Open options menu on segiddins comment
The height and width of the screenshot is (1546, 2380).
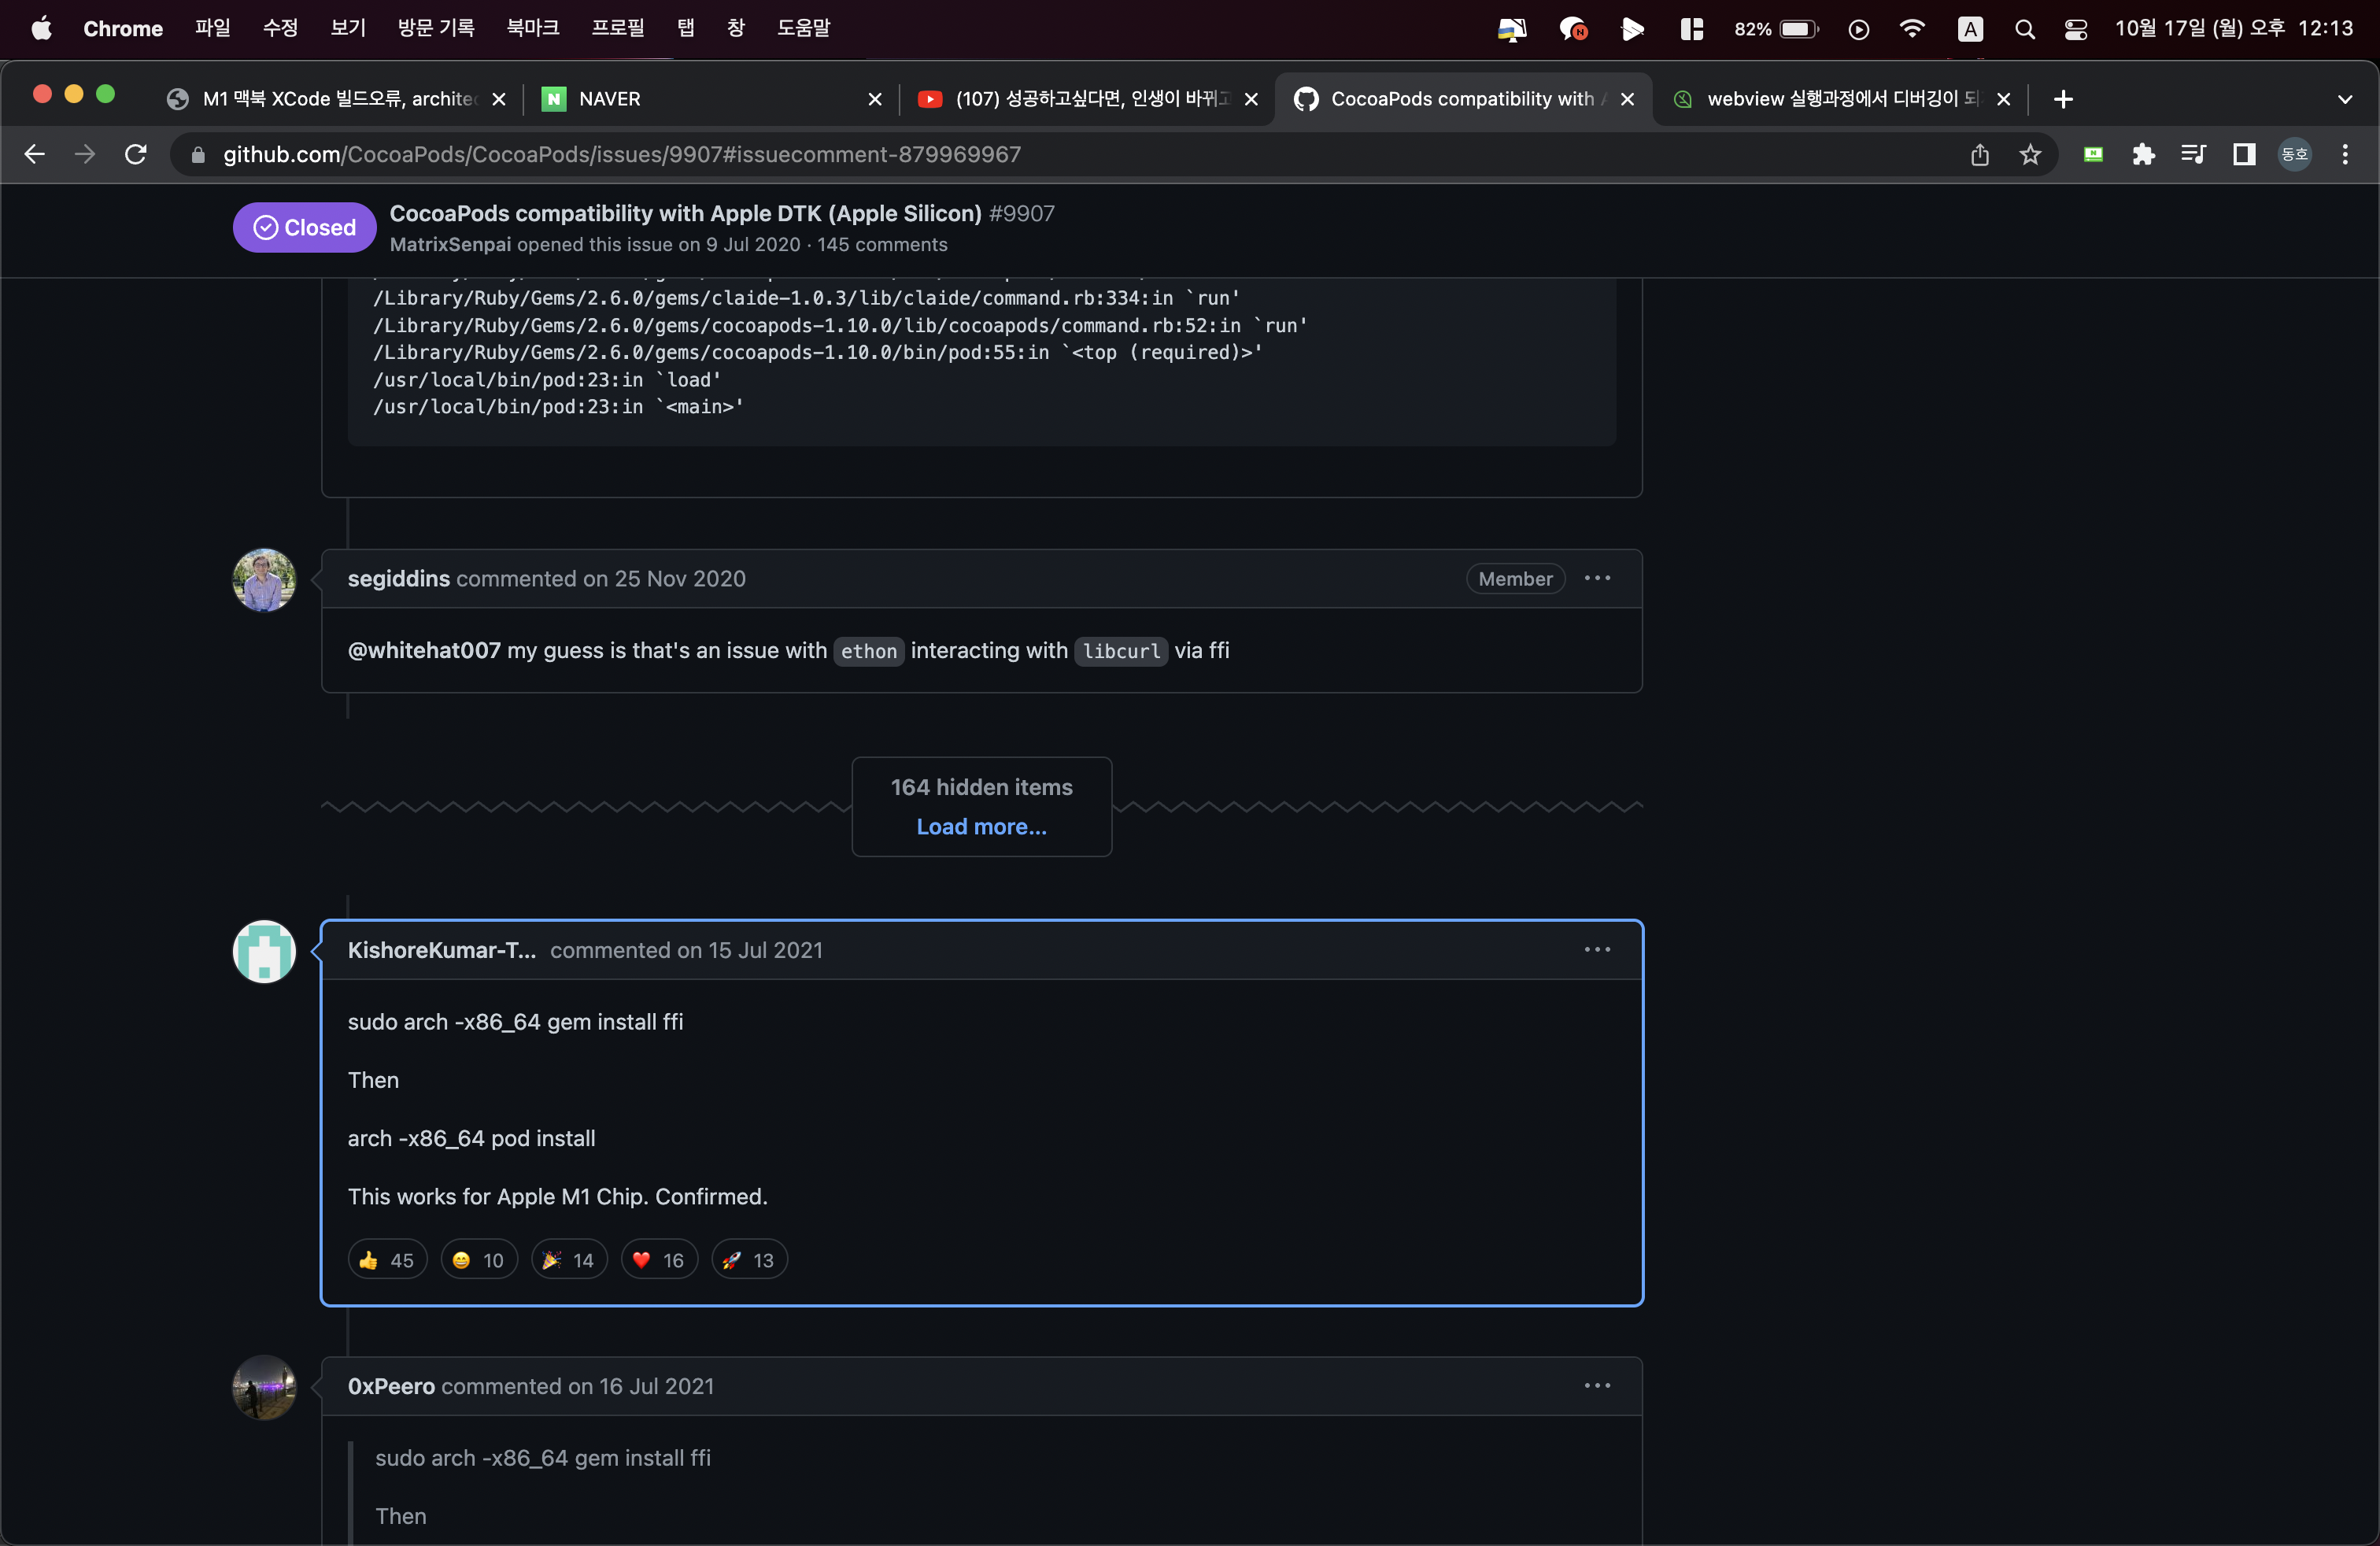[1597, 578]
